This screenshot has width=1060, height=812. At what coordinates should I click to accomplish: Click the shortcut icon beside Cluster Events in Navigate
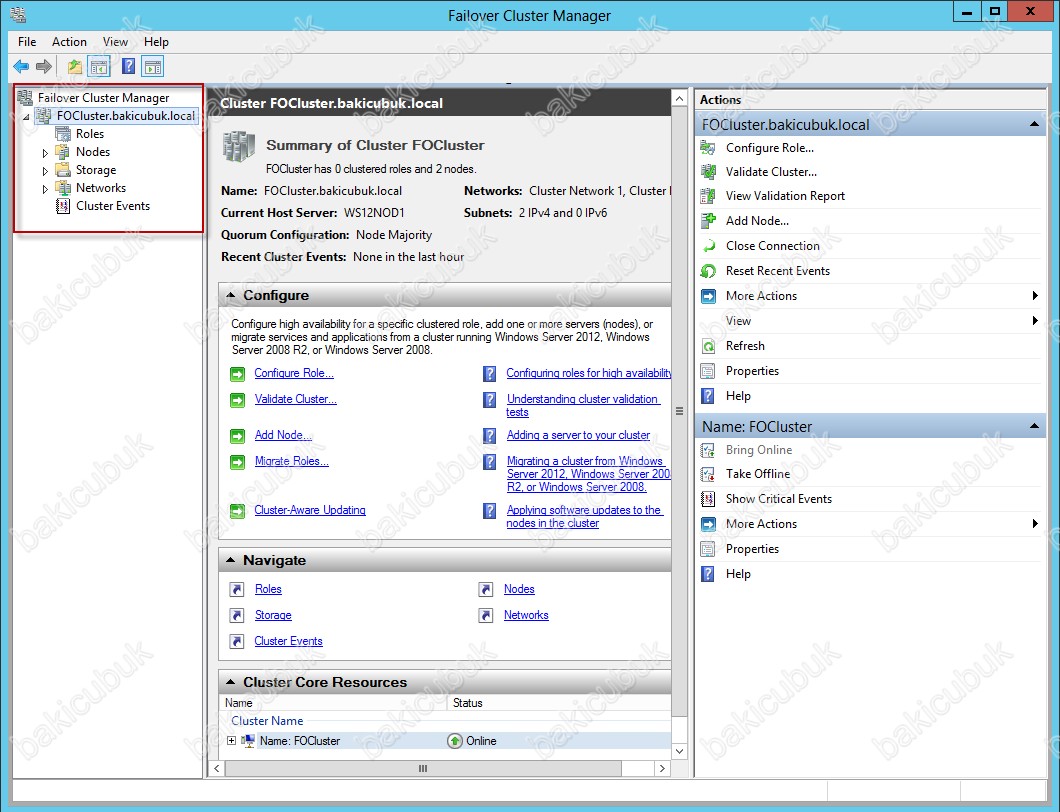point(237,642)
